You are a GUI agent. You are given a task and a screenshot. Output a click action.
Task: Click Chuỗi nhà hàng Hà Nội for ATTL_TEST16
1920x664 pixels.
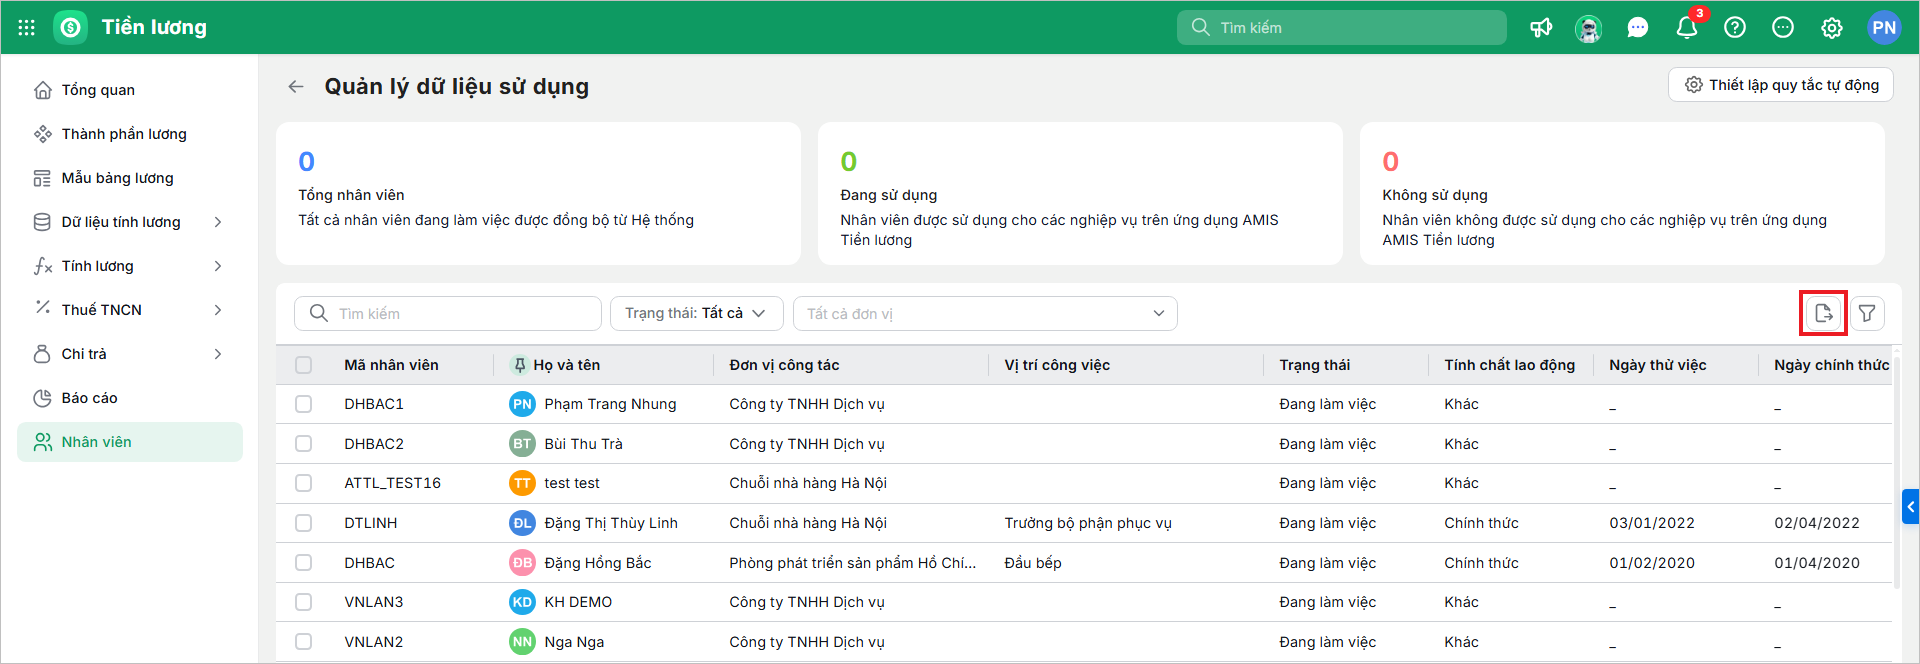[808, 483]
